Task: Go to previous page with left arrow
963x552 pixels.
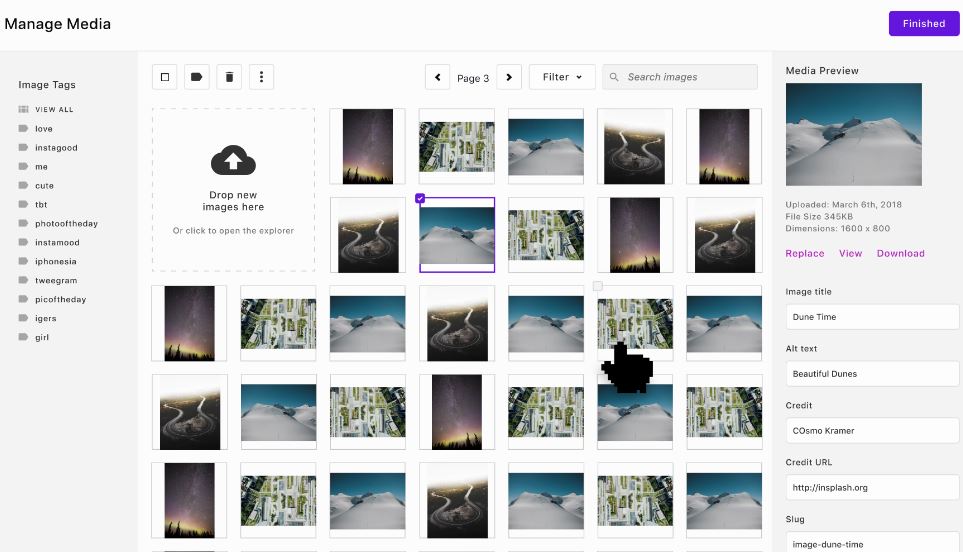Action: [x=437, y=77]
